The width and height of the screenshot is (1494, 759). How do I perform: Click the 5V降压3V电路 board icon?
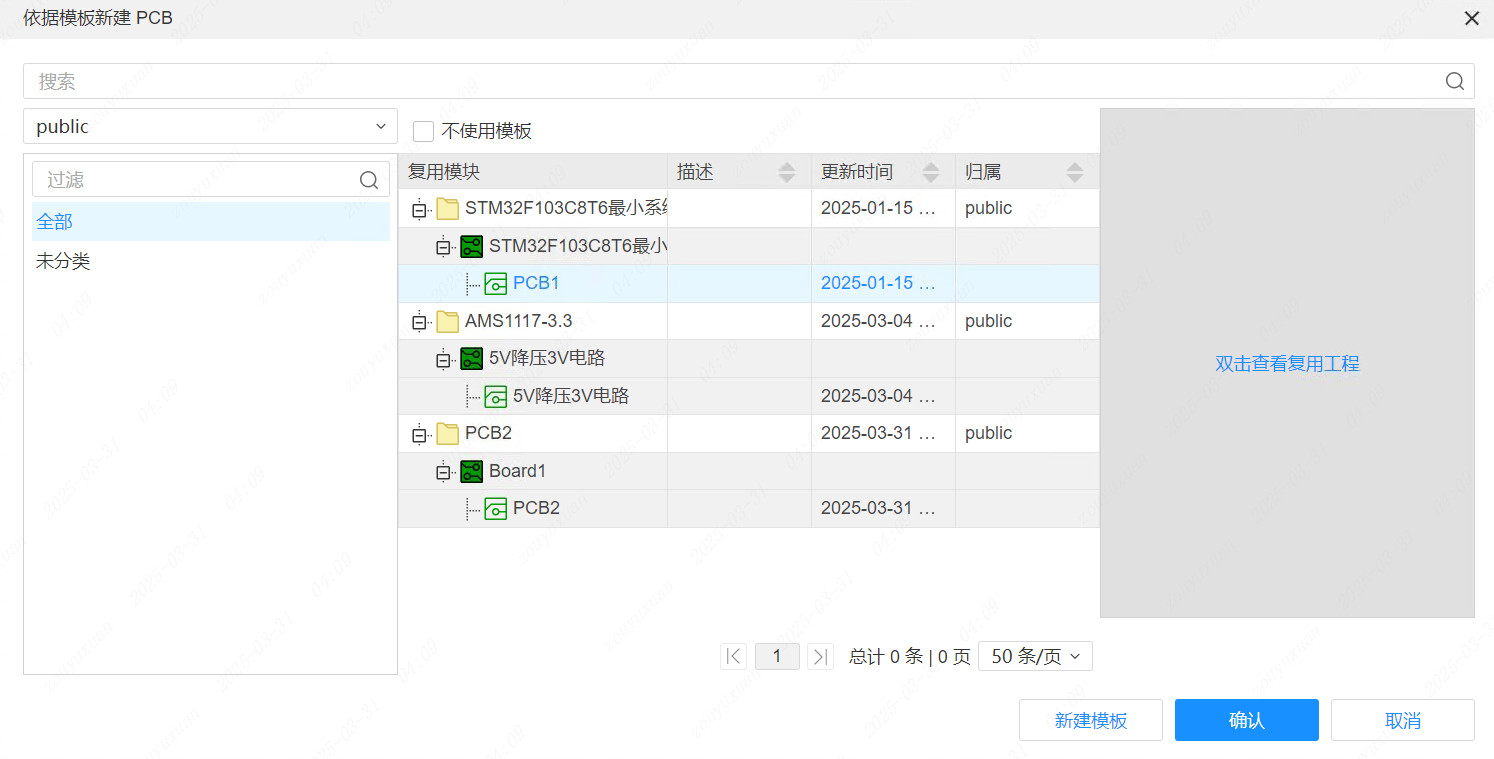[x=471, y=358]
